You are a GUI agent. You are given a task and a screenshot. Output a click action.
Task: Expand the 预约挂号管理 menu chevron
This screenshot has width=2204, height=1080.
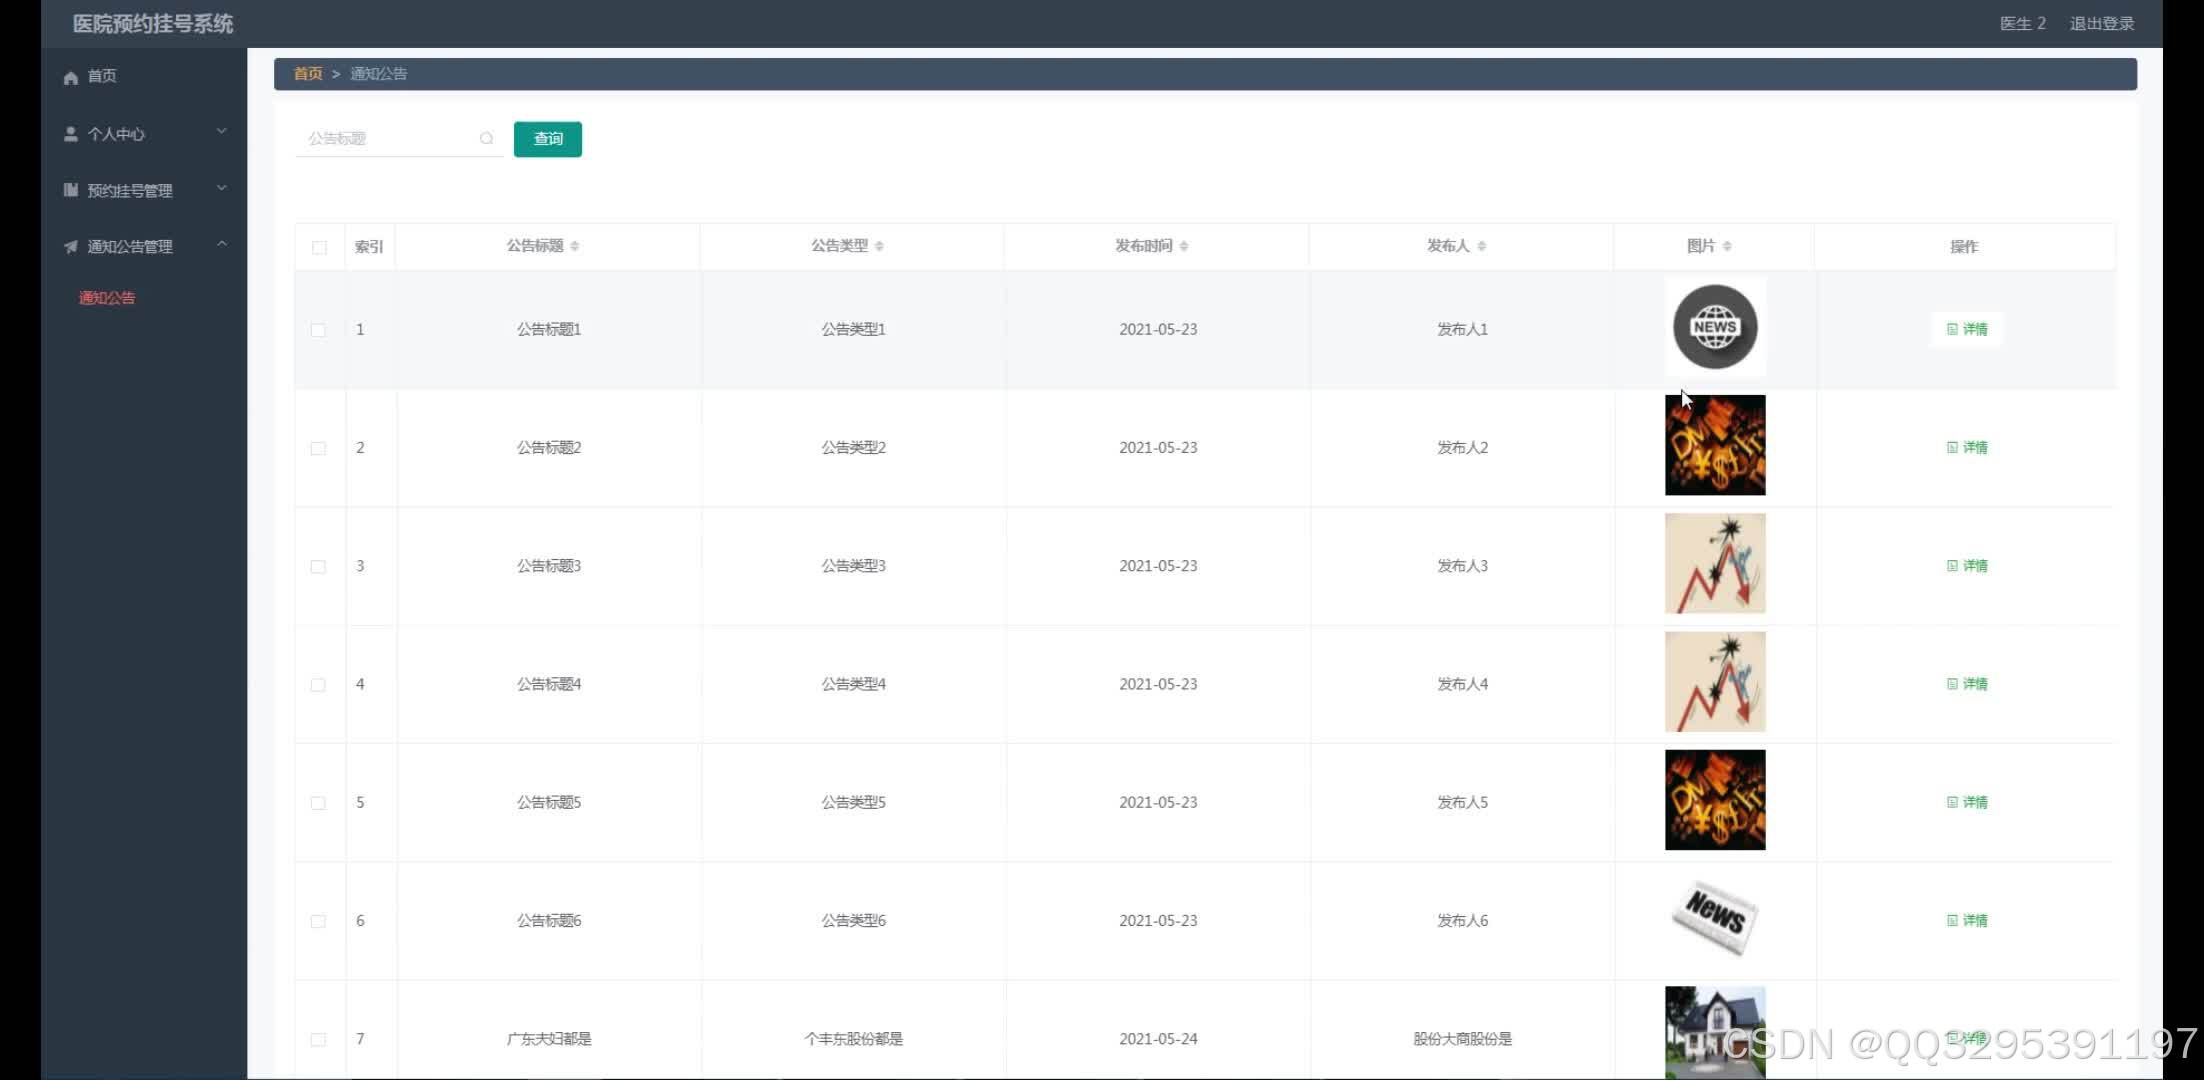point(222,188)
